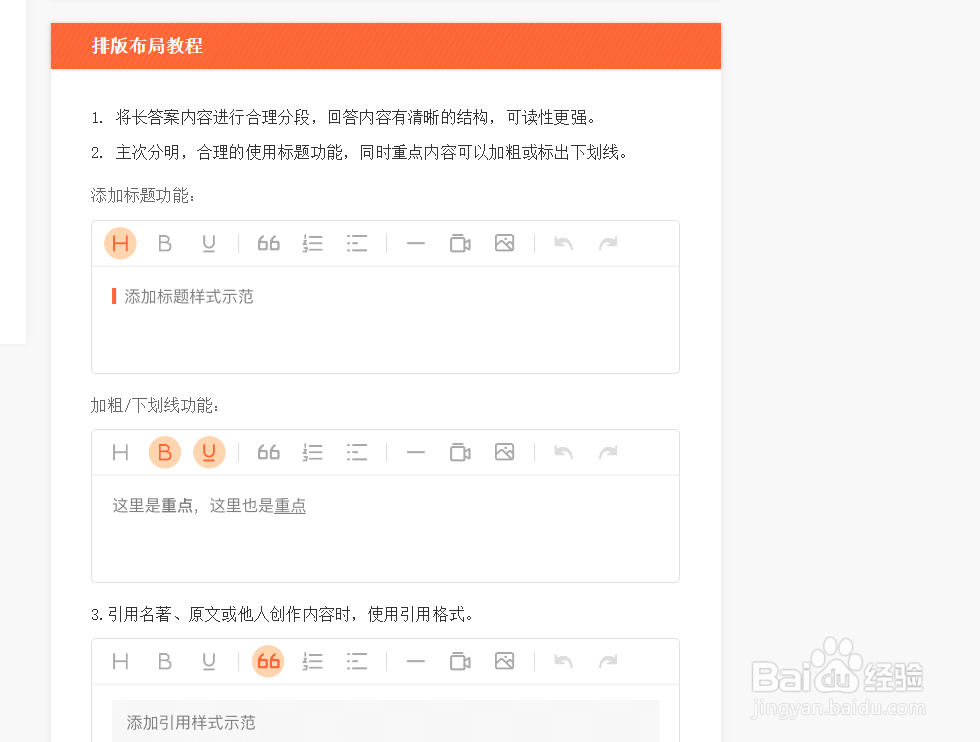Screen dimensions: 980x742
Task: Click the blockquote icon in the third editor
Action: (x=268, y=661)
